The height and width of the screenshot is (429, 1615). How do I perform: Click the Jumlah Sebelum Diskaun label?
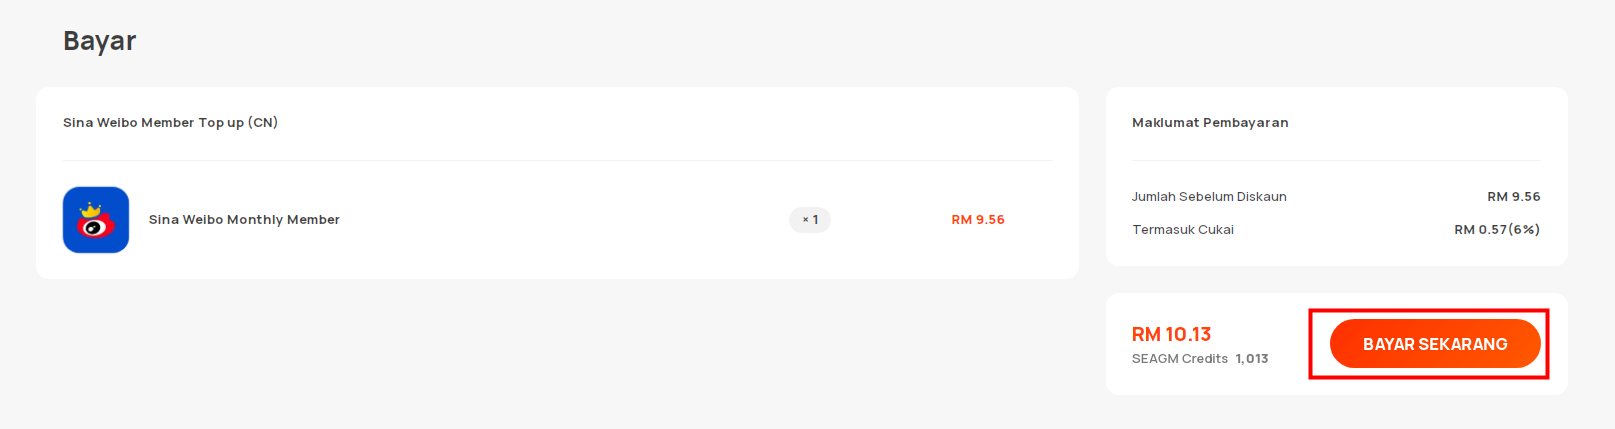coord(1209,197)
